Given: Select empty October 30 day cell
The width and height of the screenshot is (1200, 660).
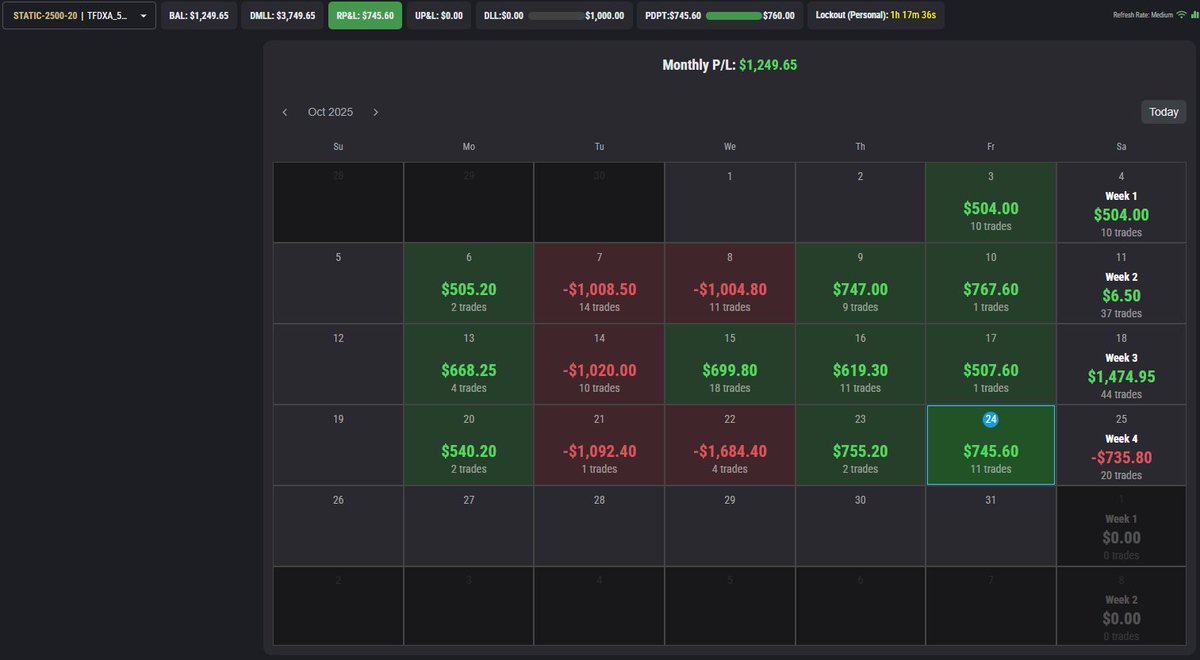Looking at the screenshot, I should 860,526.
